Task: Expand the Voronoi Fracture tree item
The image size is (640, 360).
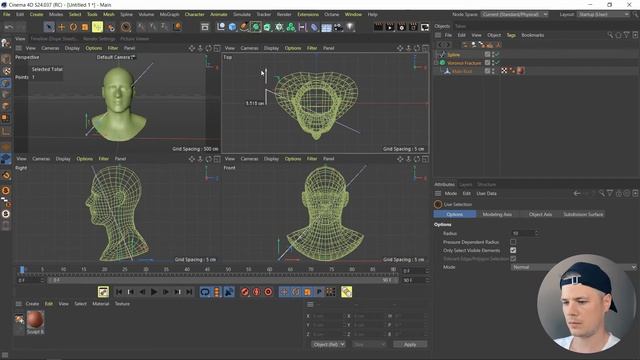Action: (436, 63)
